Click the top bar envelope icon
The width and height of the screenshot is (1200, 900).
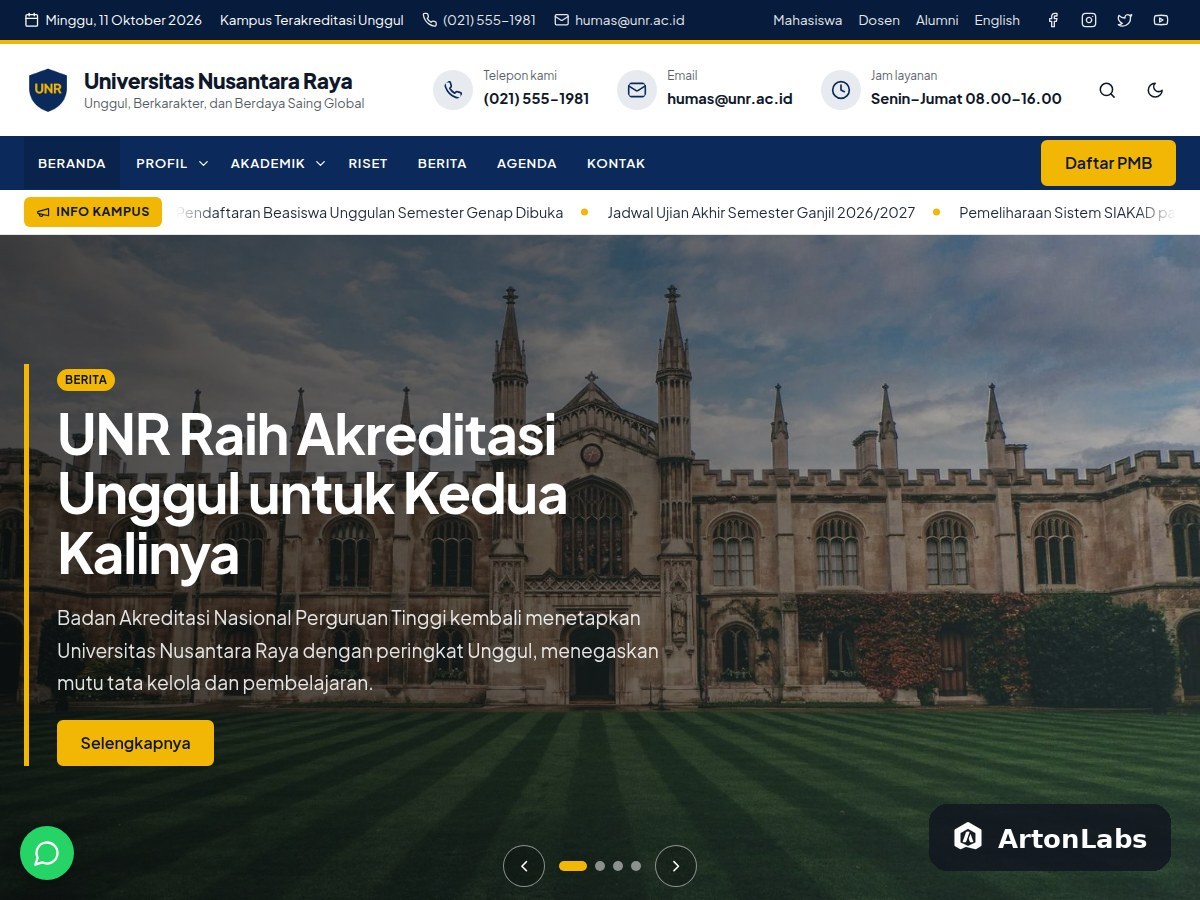tap(562, 20)
